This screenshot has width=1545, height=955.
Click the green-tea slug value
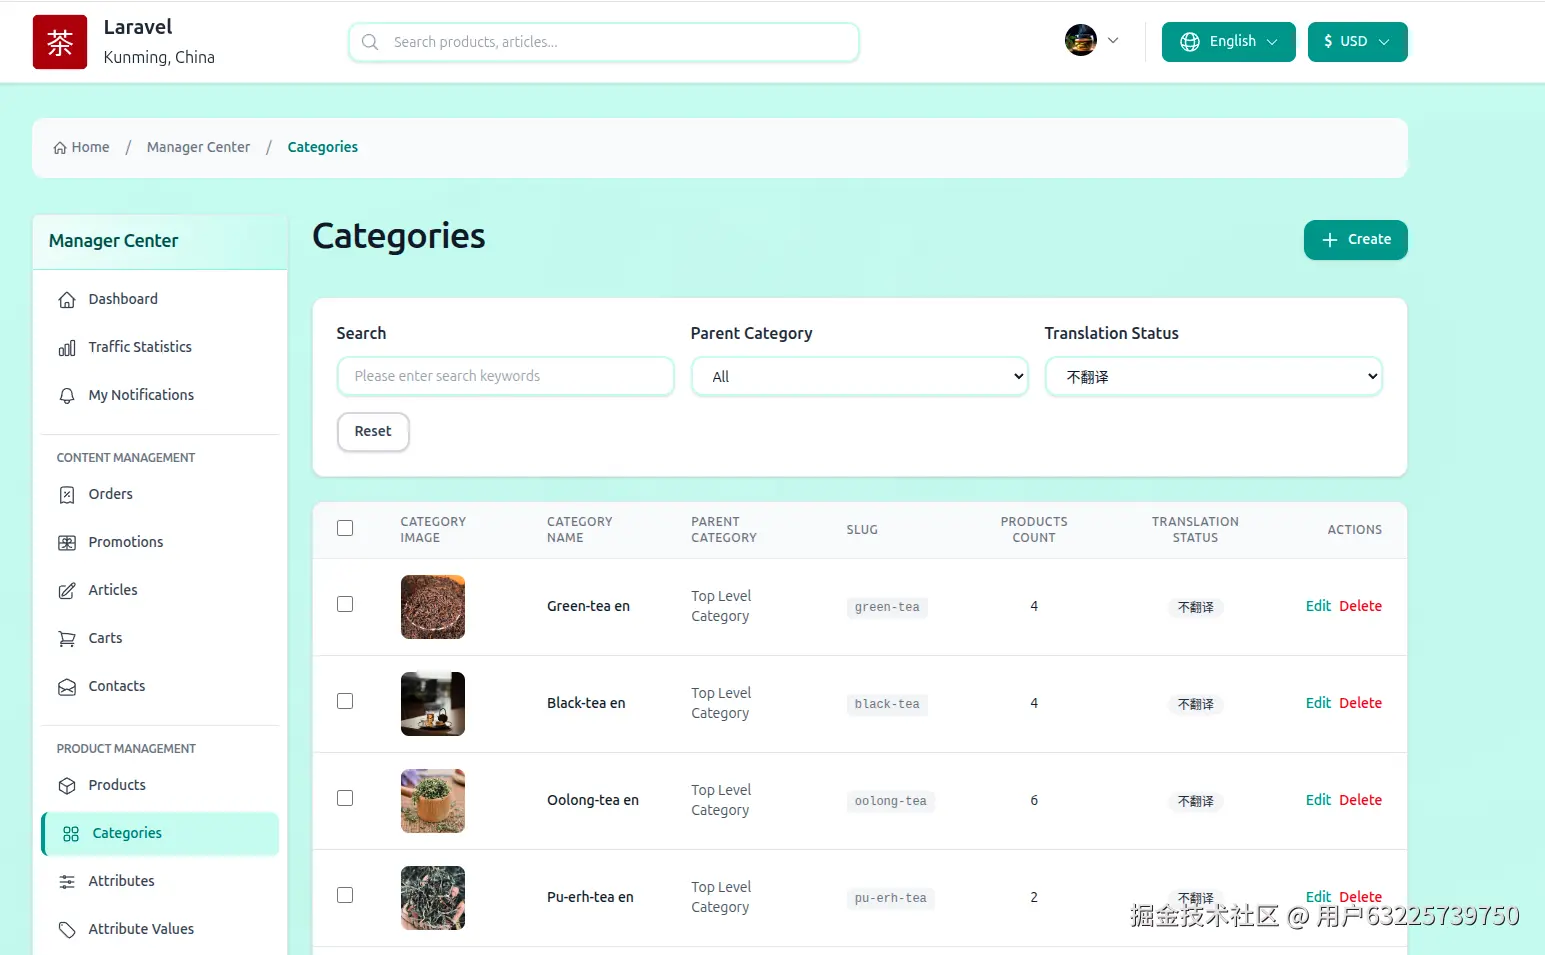click(x=887, y=607)
